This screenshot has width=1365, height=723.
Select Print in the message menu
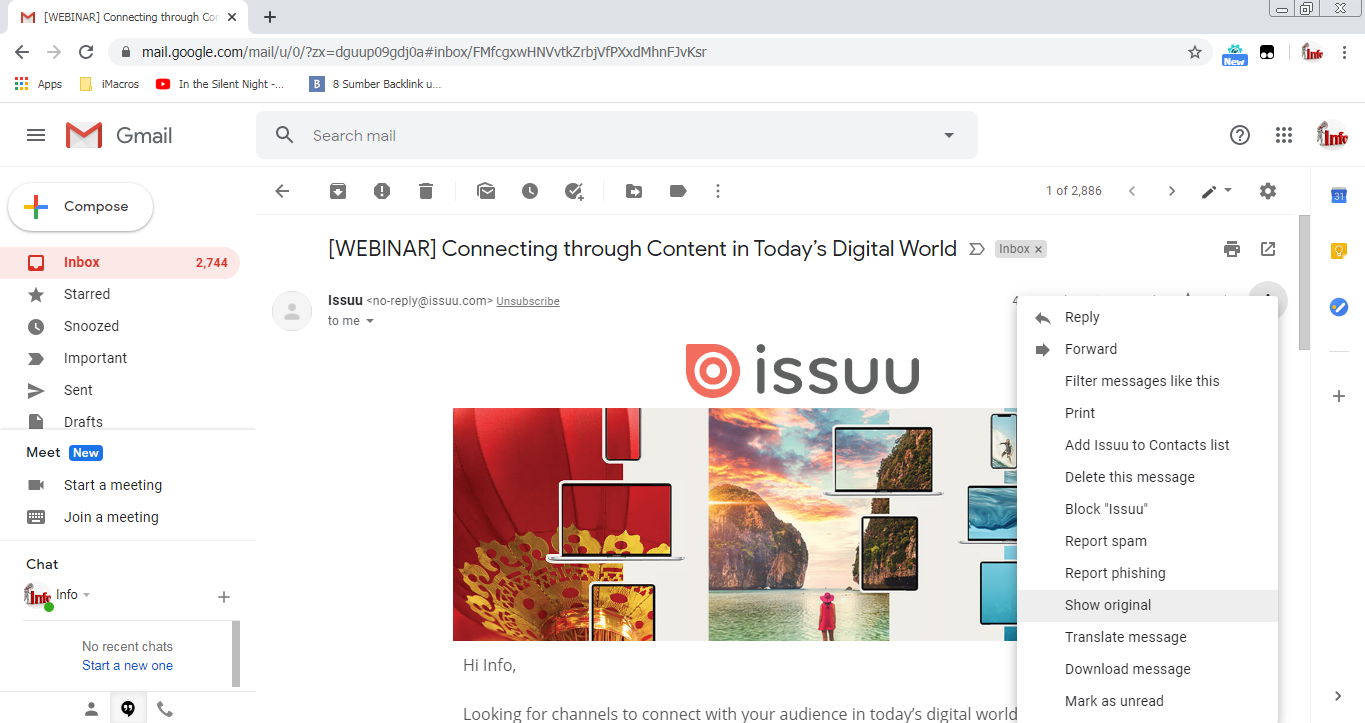[1147, 413]
